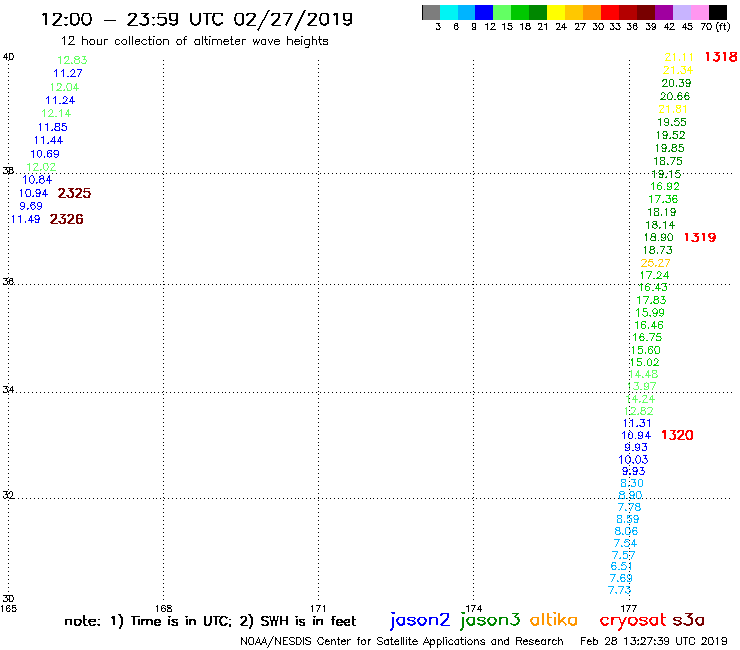Click the wave height value '16.75'

click(x=647, y=338)
